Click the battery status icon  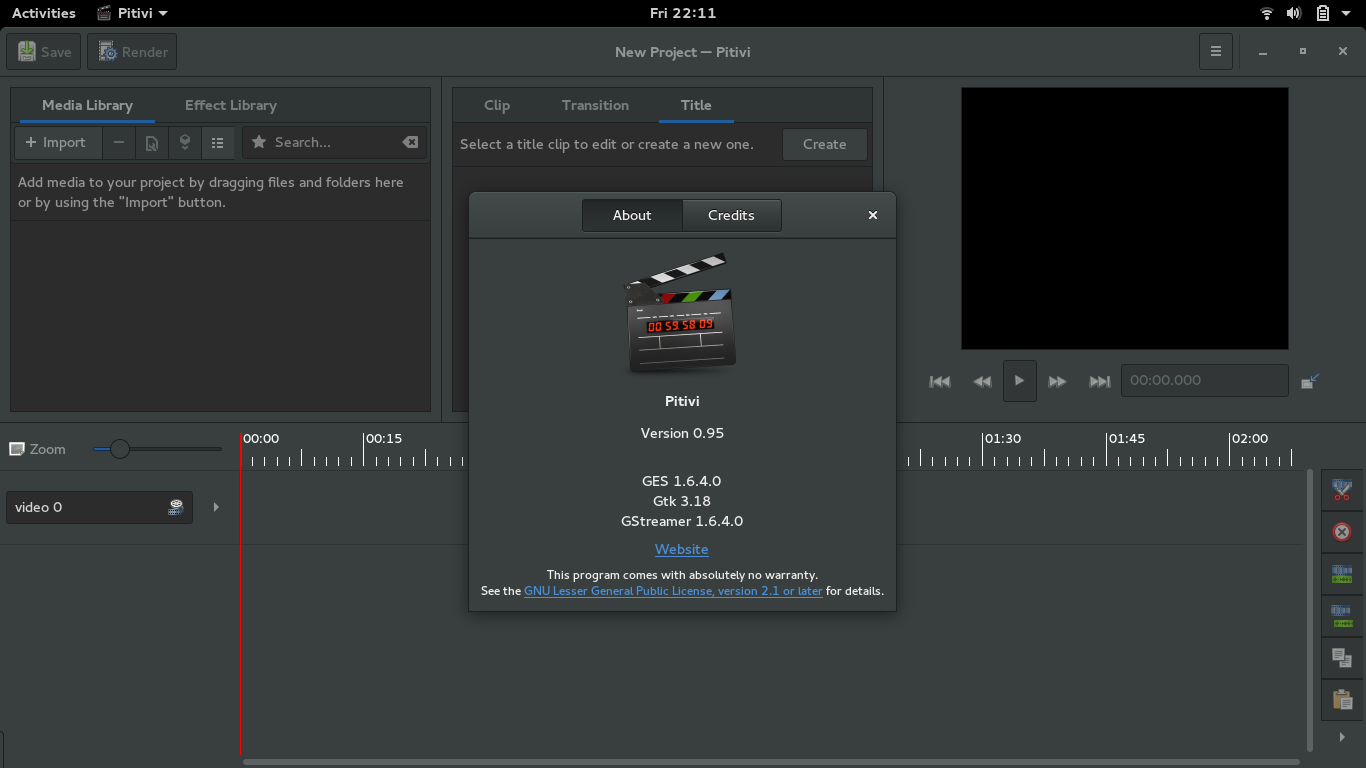click(1322, 13)
